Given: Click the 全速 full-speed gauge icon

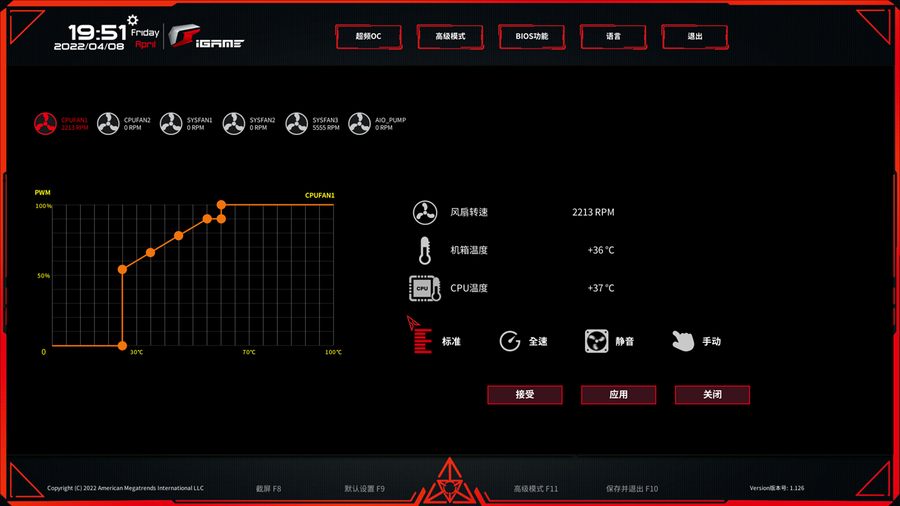Looking at the screenshot, I should tap(510, 341).
